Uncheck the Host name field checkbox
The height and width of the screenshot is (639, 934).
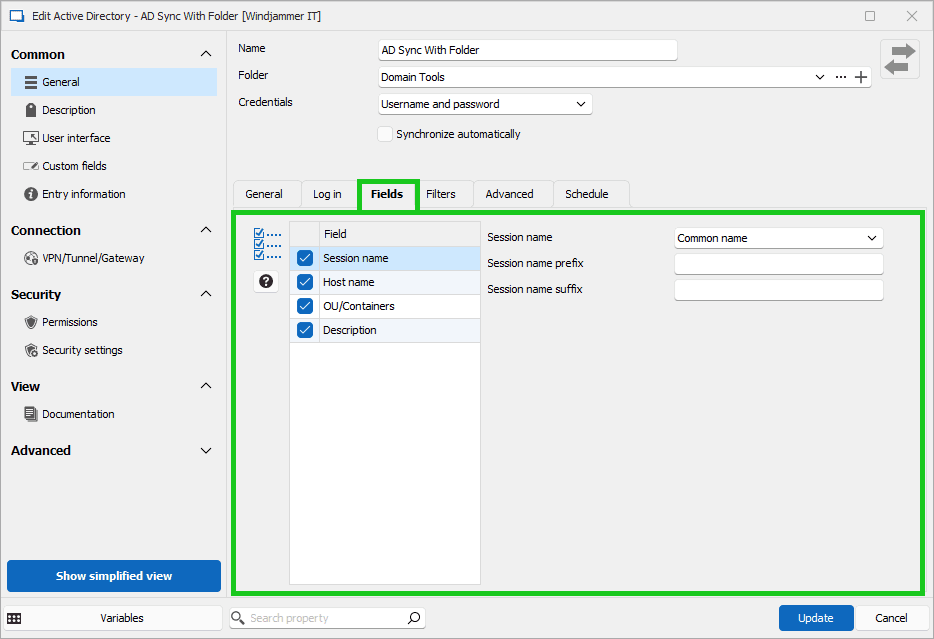(x=305, y=282)
